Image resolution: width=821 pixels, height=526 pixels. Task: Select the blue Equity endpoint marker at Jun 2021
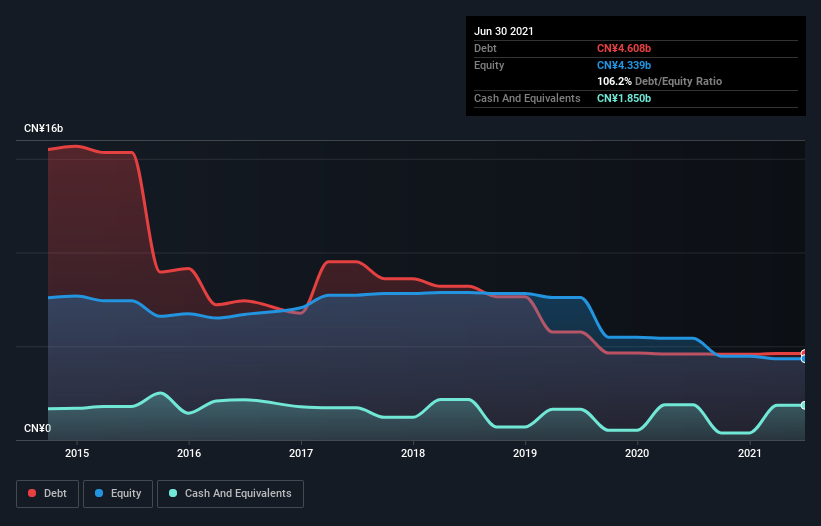tap(804, 359)
